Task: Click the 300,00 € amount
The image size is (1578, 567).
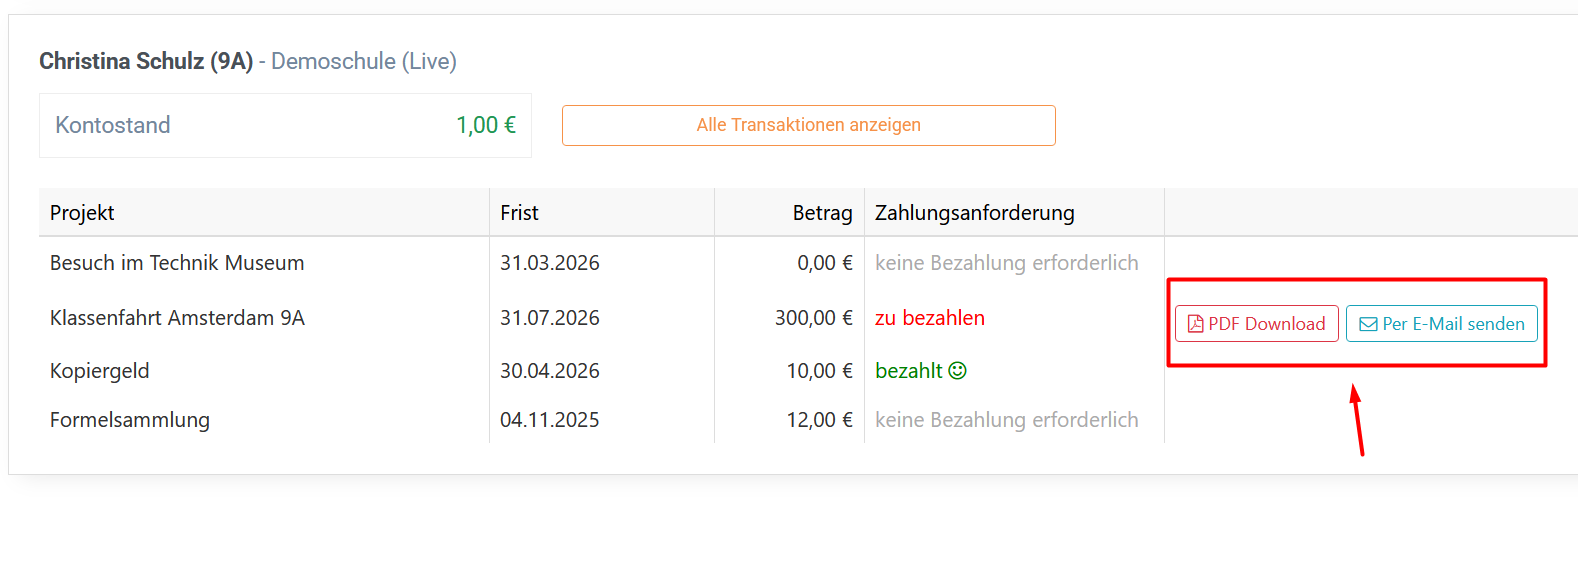Action: coord(813,318)
